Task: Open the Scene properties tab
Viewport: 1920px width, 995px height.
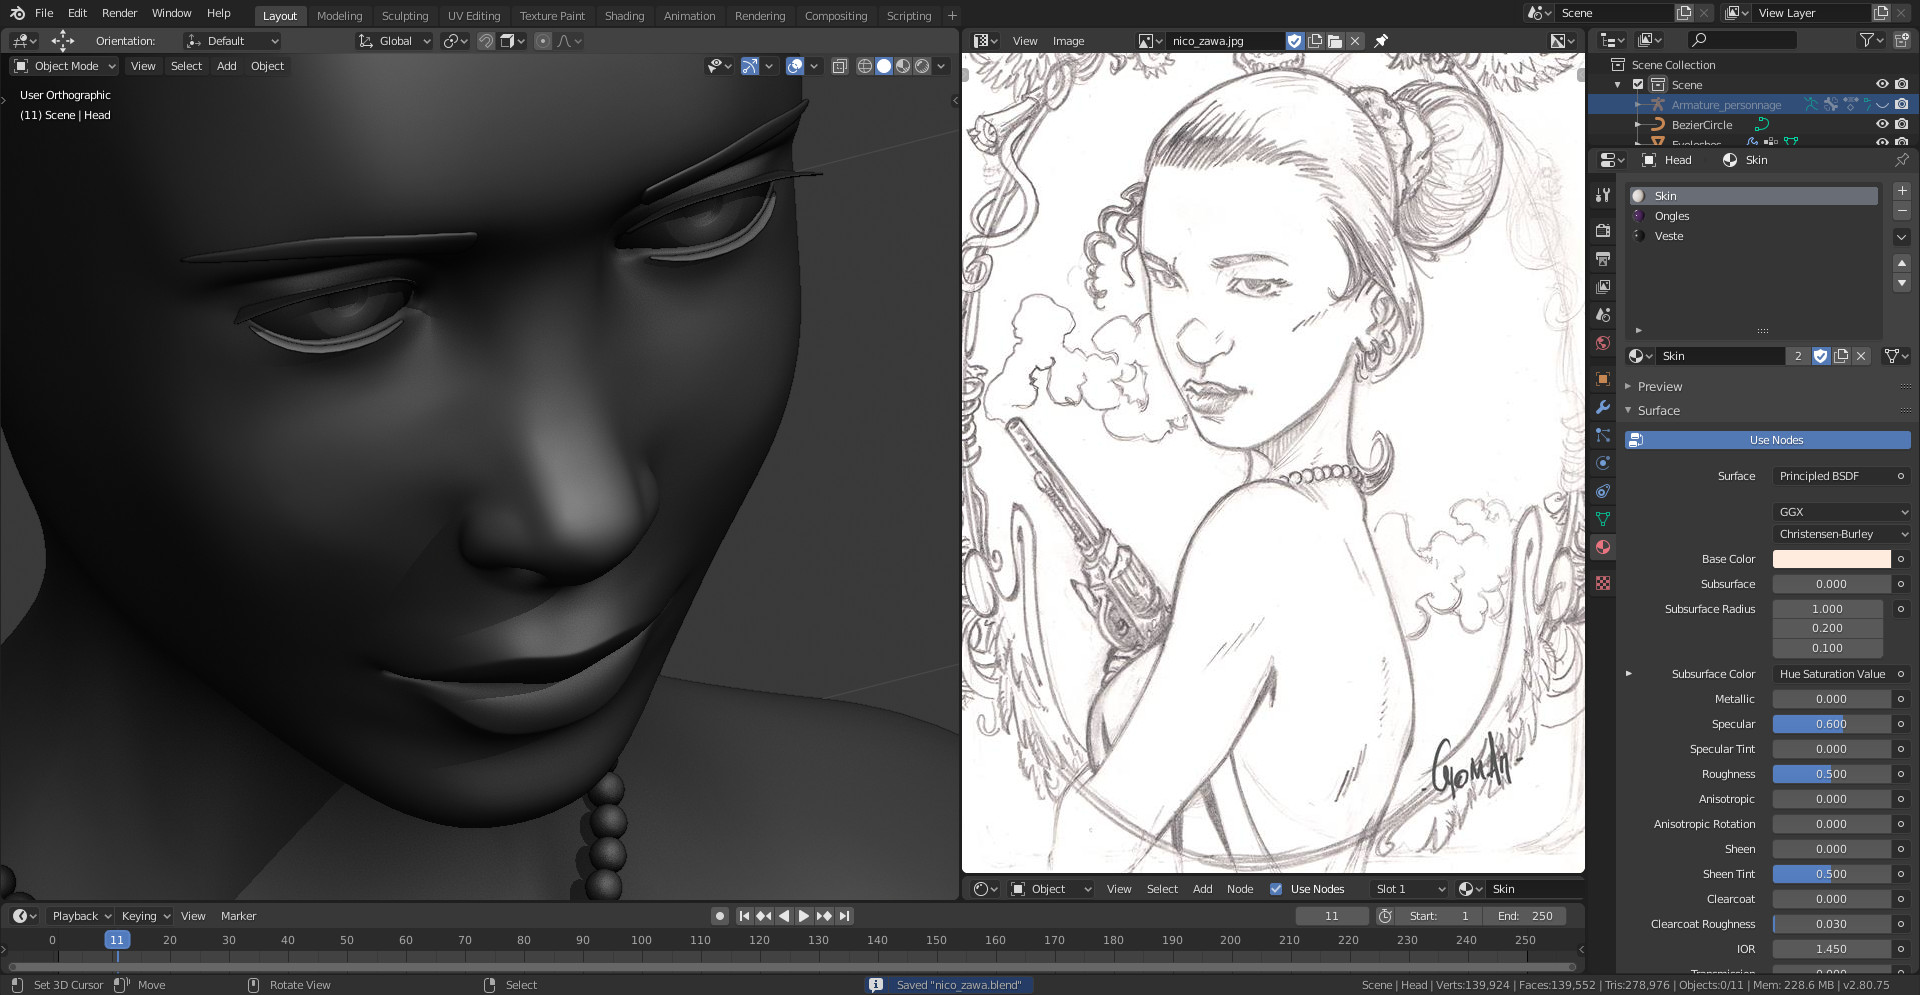Action: tap(1603, 315)
